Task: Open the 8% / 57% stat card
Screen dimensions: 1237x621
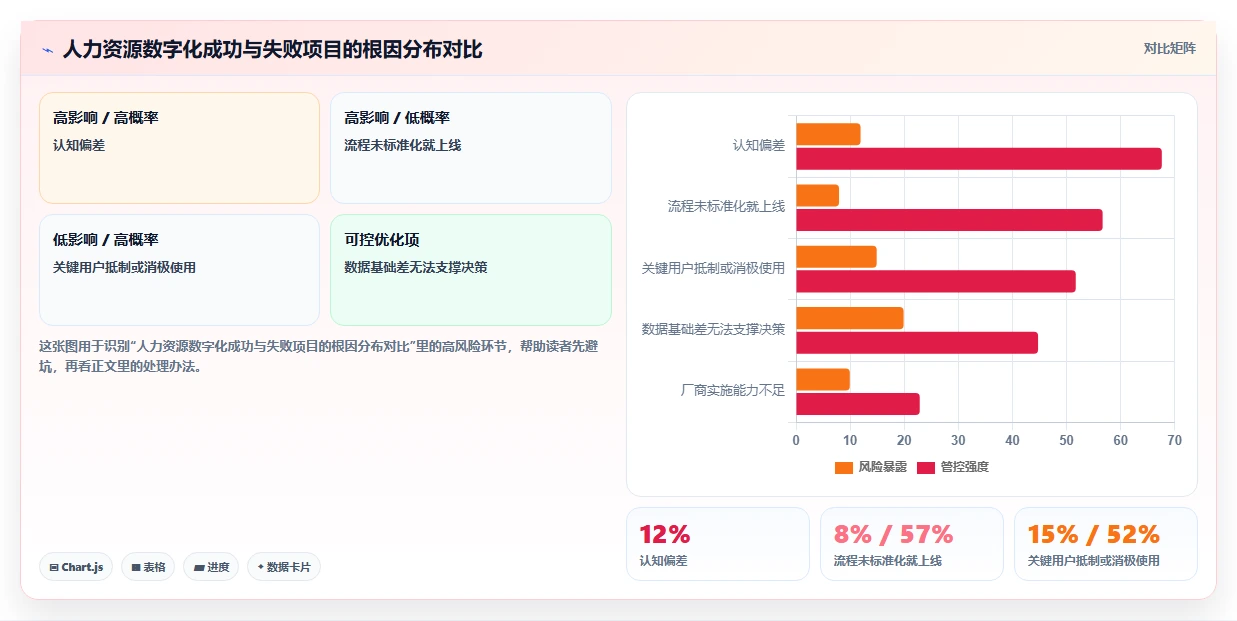Action: [911, 544]
